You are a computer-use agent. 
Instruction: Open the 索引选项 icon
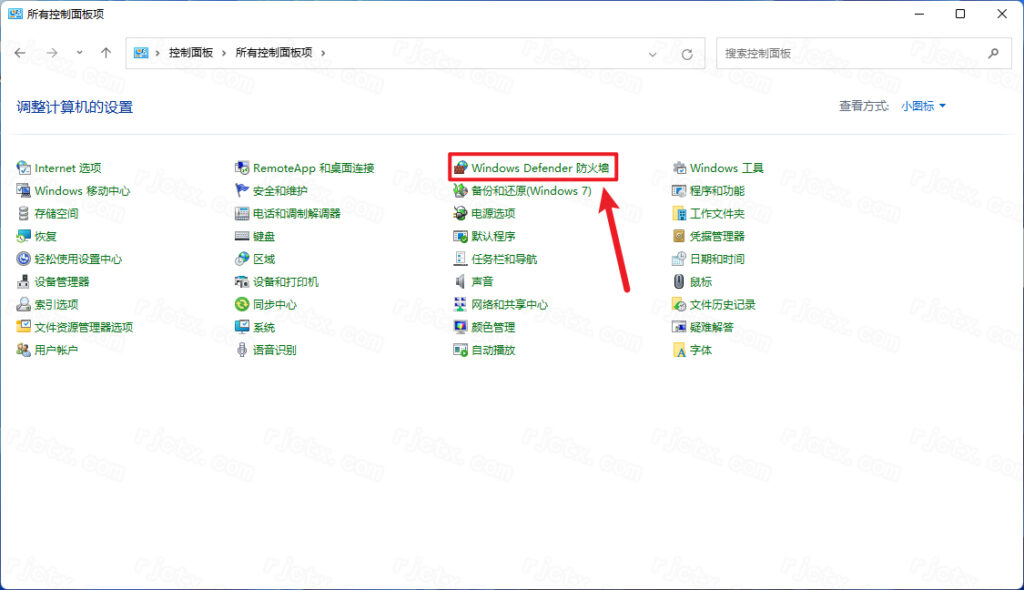(x=24, y=304)
